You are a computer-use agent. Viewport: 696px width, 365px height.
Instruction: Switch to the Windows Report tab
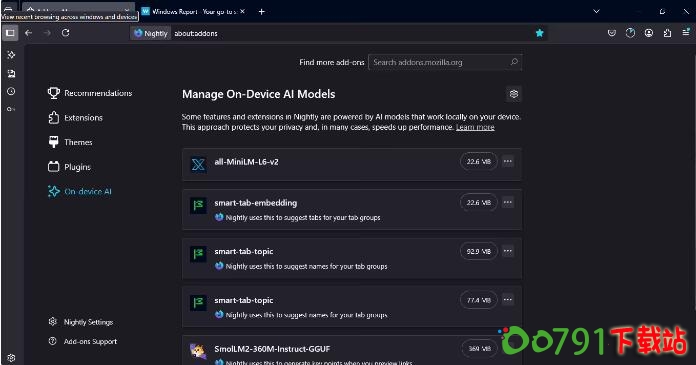click(x=194, y=12)
